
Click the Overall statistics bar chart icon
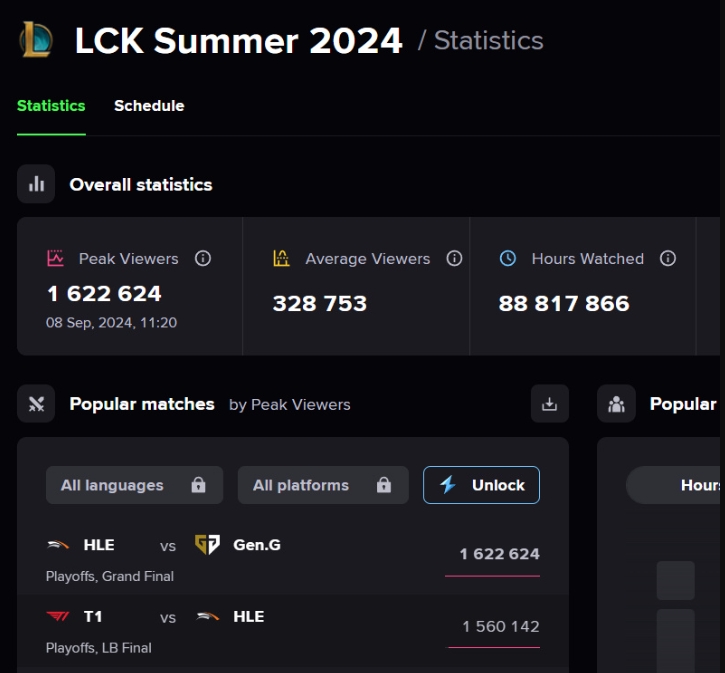pyautogui.click(x=36, y=184)
